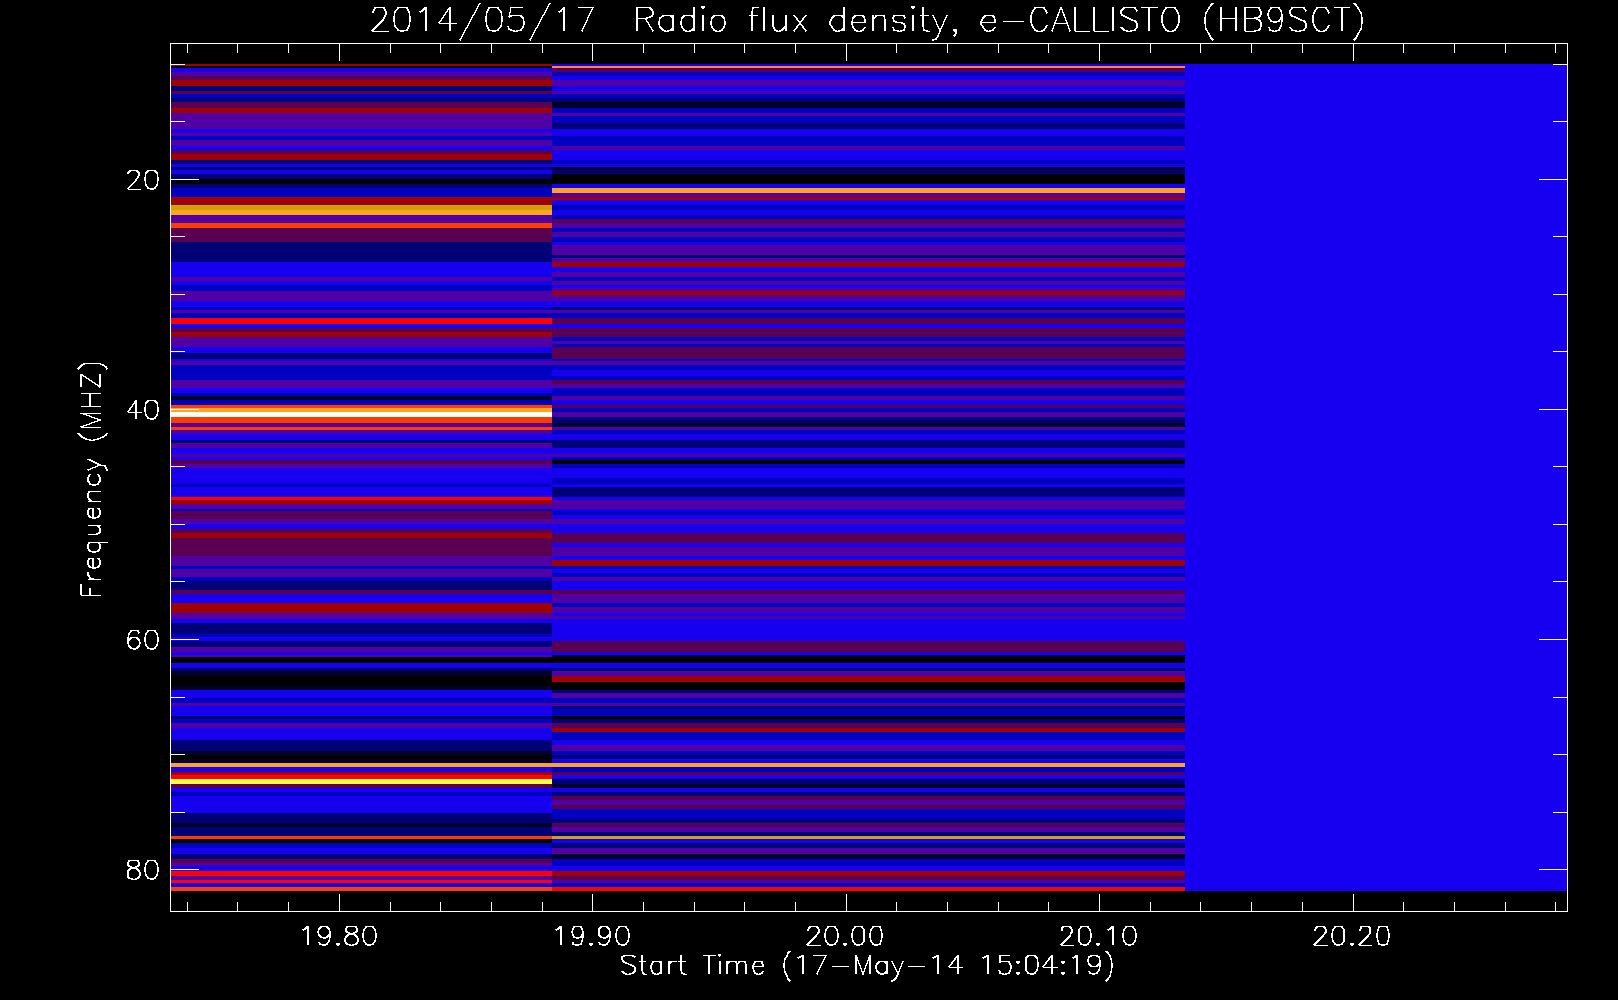1618x1000 pixels.
Task: Click the solid blue no-data region after 20.13
Action: (x=1376, y=478)
